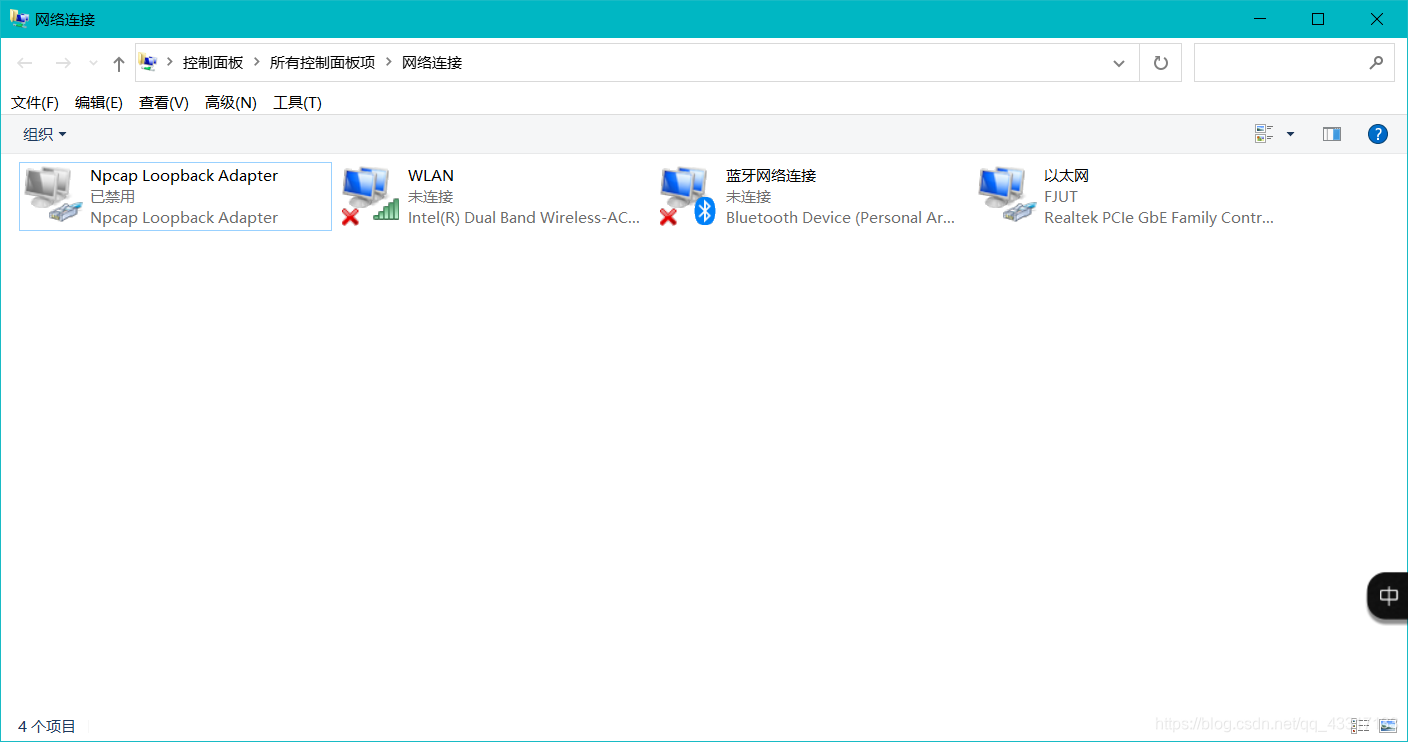Screen dimensions: 1408x742
Task: Change view with the view icon
Action: coord(1264,134)
